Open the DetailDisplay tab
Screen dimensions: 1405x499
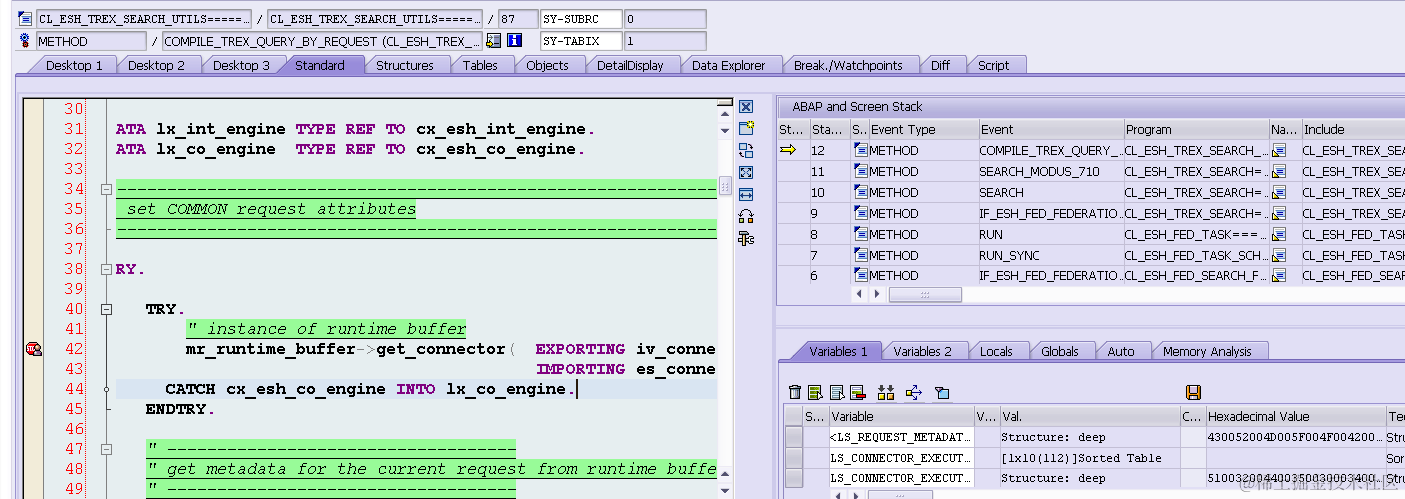[630, 65]
